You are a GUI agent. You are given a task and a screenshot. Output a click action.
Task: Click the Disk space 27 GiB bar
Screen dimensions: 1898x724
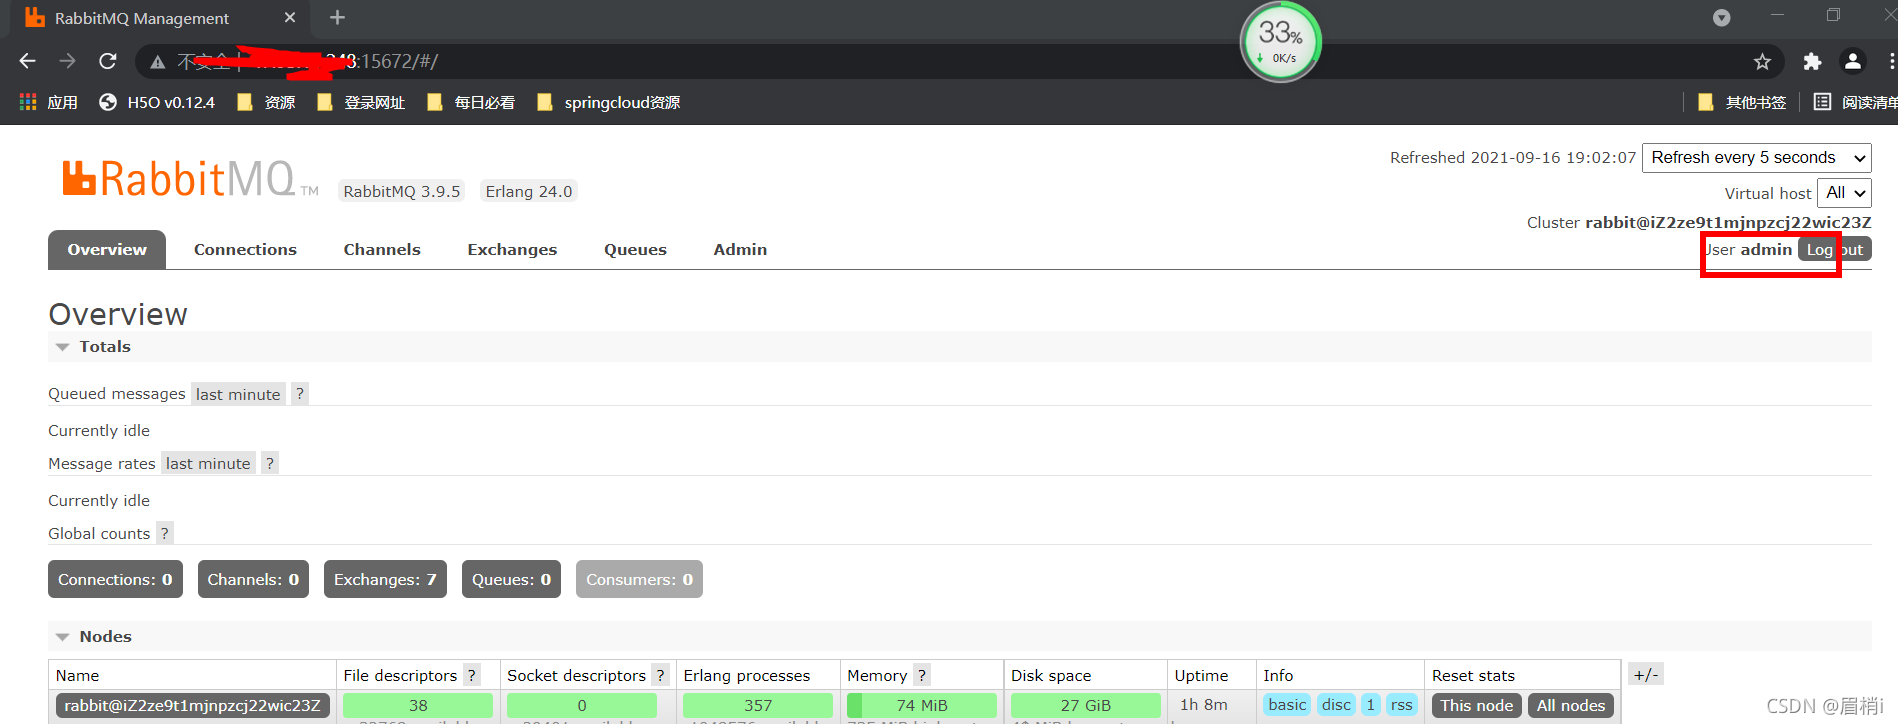(1086, 706)
